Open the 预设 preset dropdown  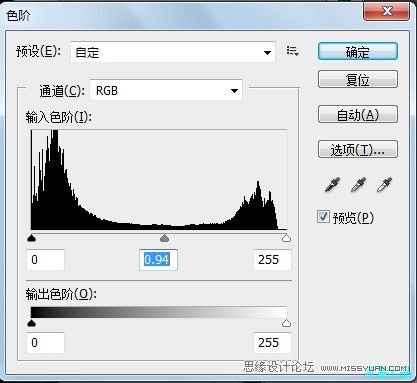click(x=173, y=52)
